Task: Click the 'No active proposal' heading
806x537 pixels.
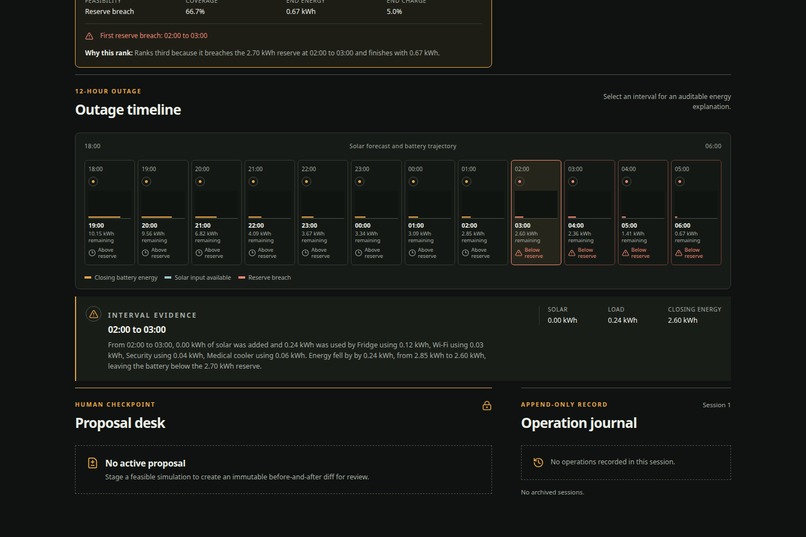Action: click(145, 463)
